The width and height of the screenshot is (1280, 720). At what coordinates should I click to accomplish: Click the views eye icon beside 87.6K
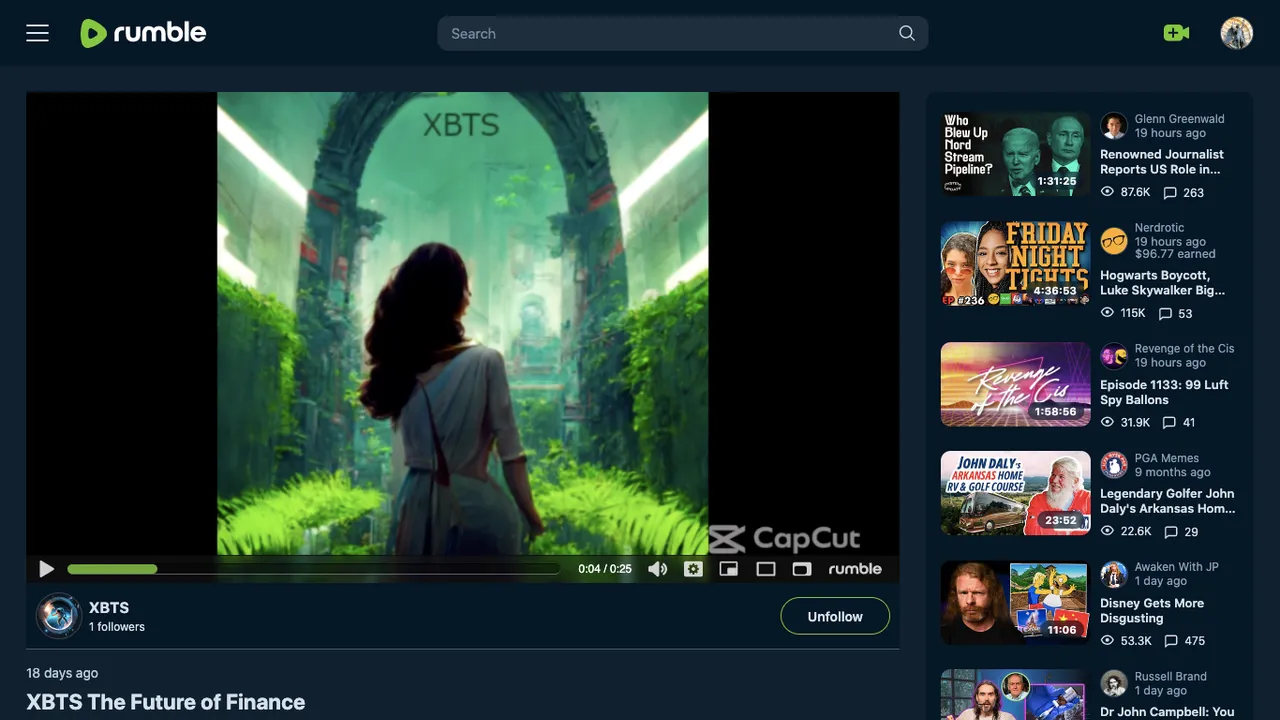tap(1107, 192)
